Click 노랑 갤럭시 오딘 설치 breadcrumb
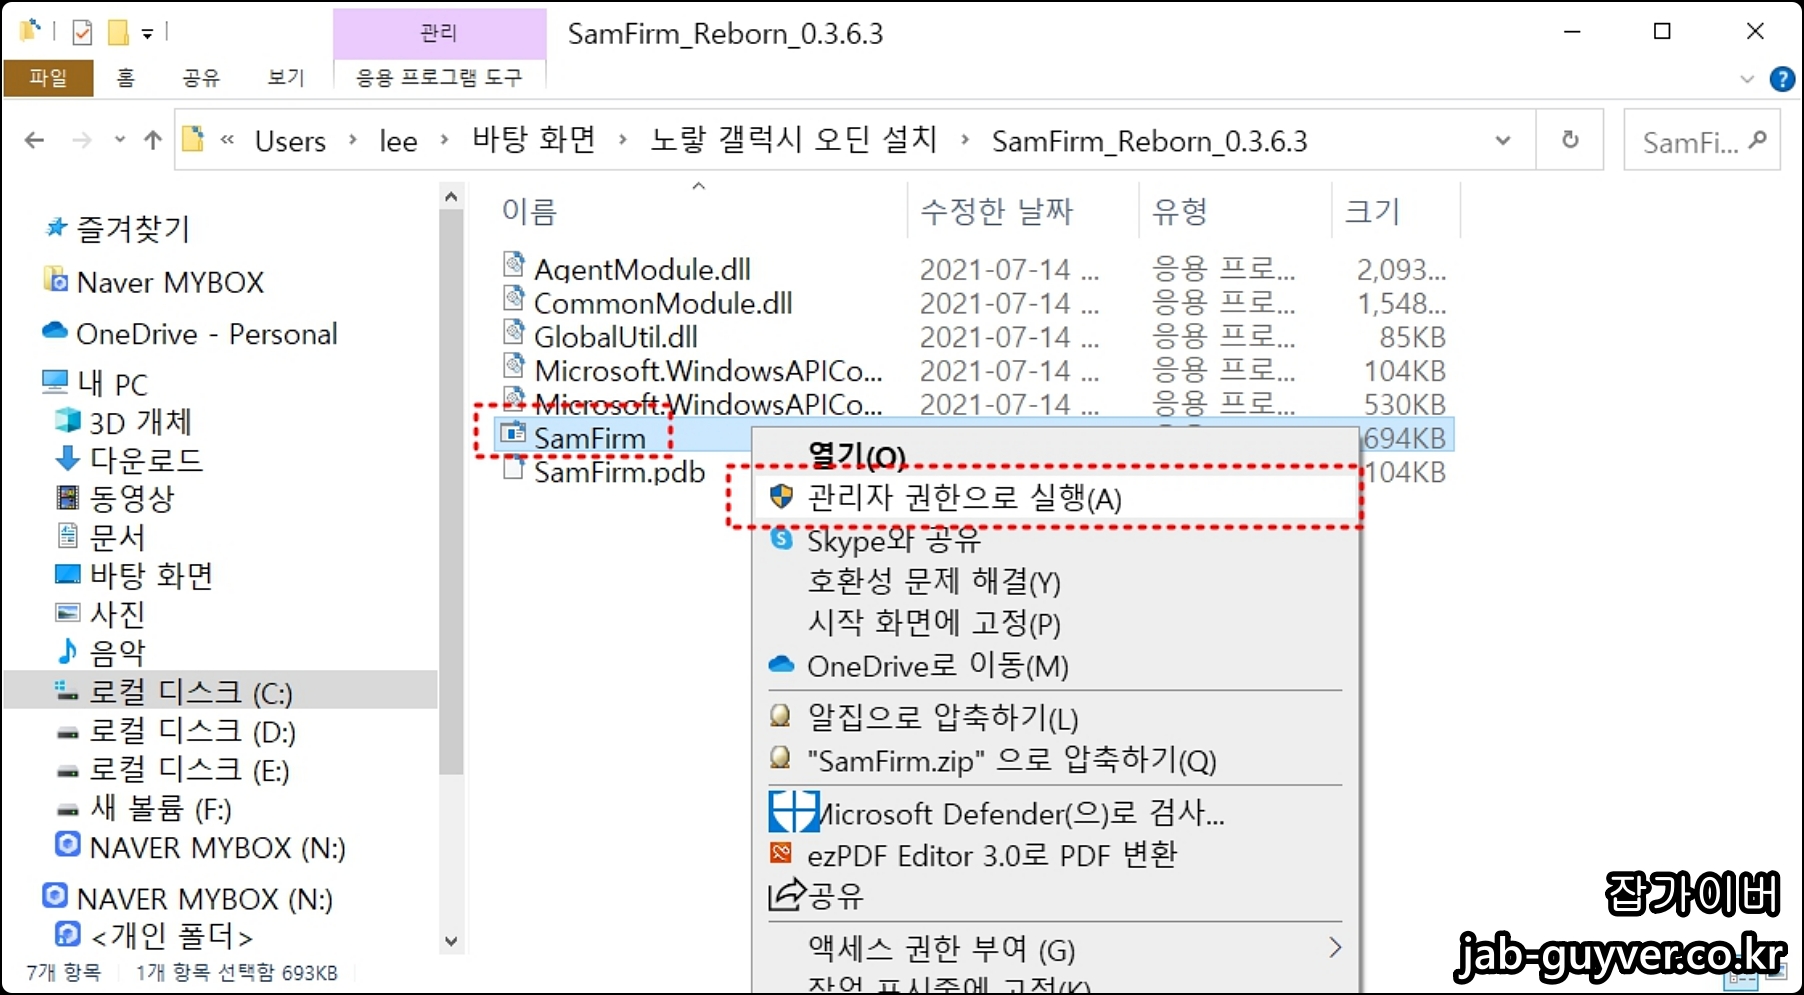The image size is (1804, 995). click(794, 139)
